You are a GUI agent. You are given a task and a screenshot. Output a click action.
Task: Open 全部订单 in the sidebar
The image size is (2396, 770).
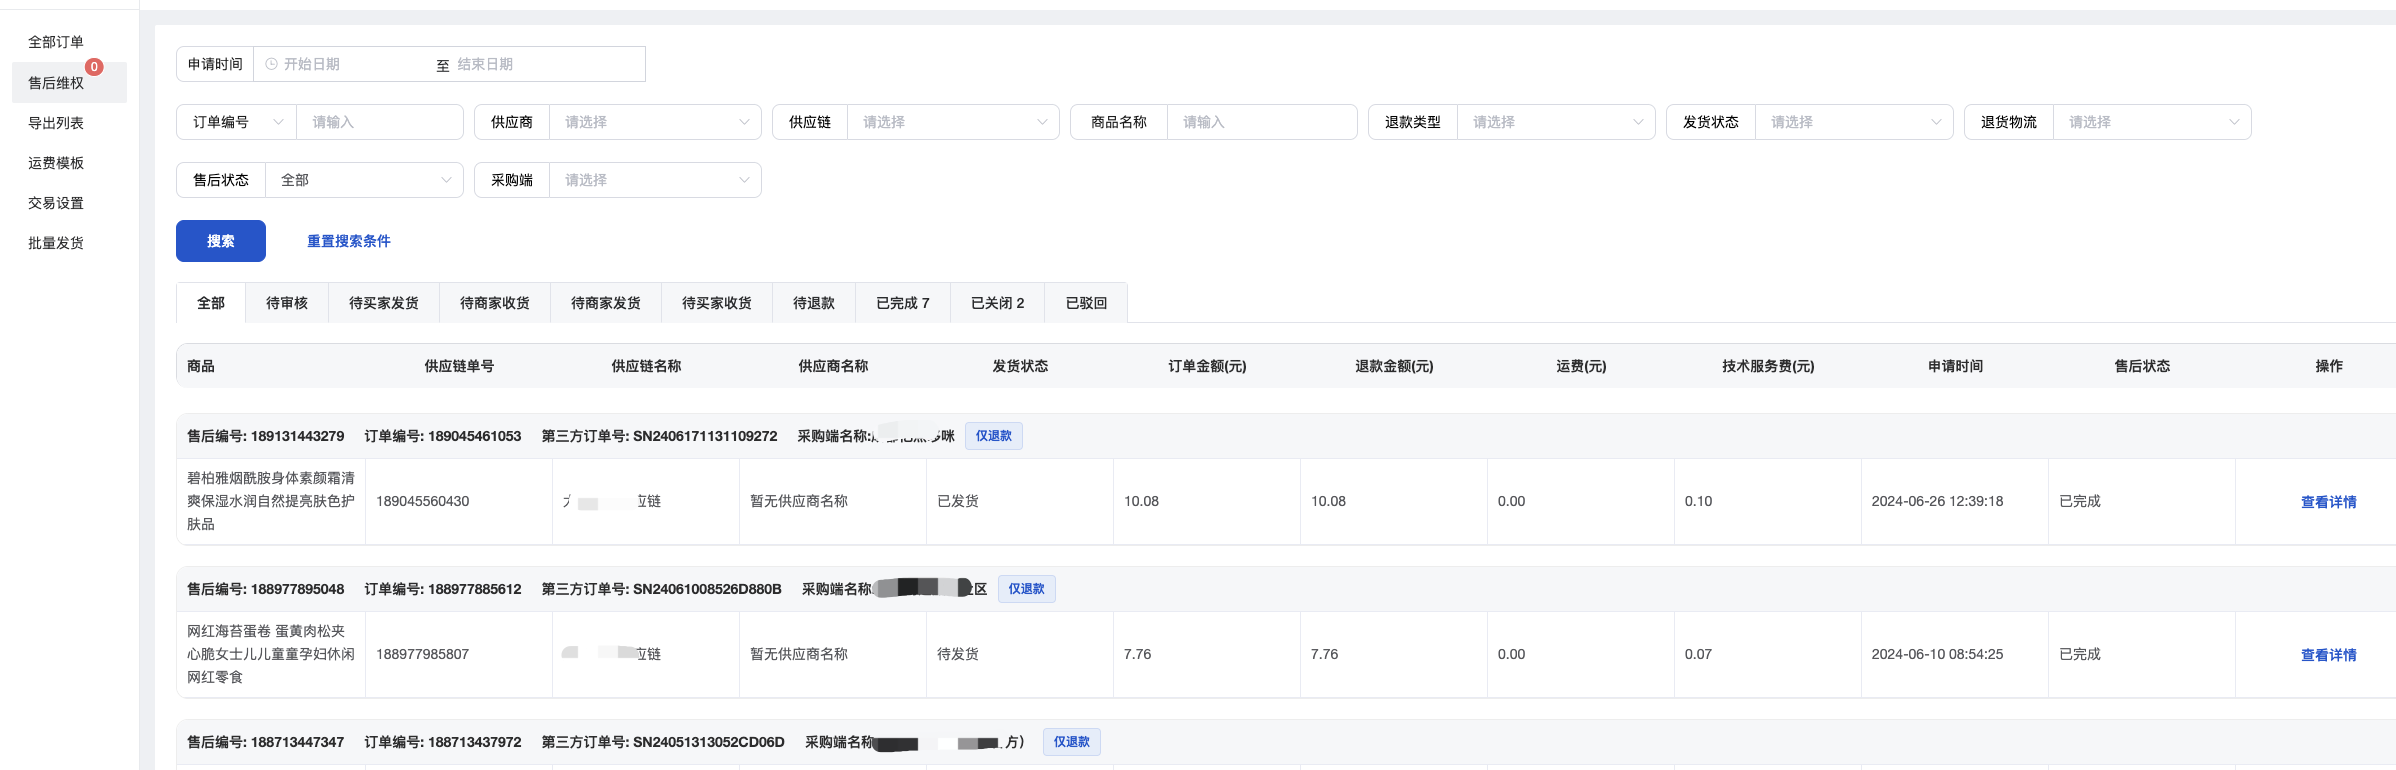56,42
